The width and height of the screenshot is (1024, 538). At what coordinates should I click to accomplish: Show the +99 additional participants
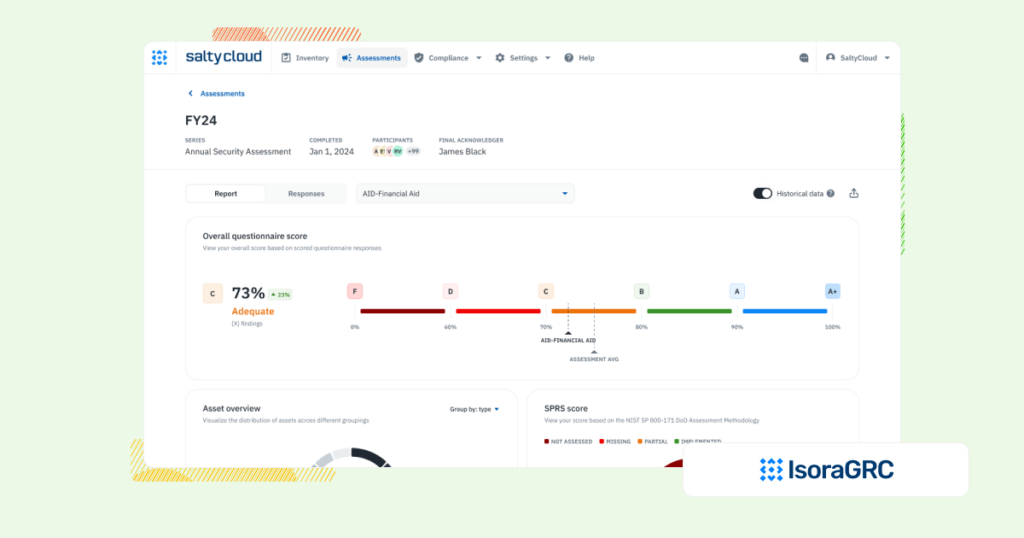click(x=413, y=151)
